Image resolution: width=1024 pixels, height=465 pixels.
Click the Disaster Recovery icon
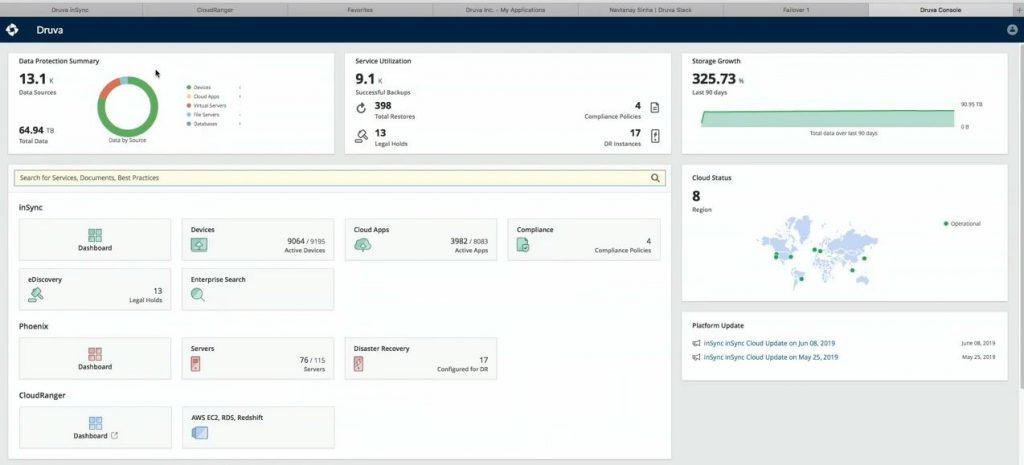[x=358, y=364]
